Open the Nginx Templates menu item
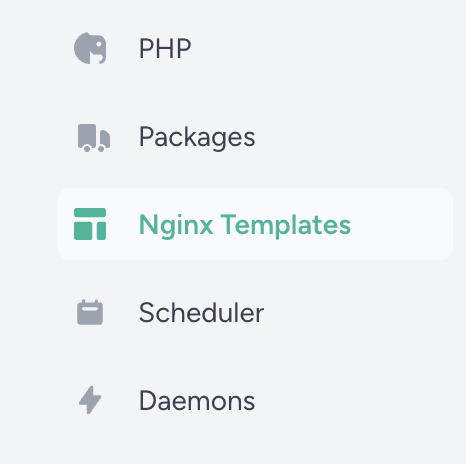466x464 pixels. coord(255,224)
